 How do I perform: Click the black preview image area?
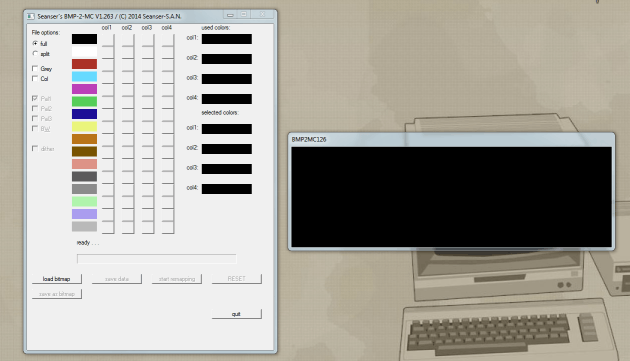[x=451, y=197]
